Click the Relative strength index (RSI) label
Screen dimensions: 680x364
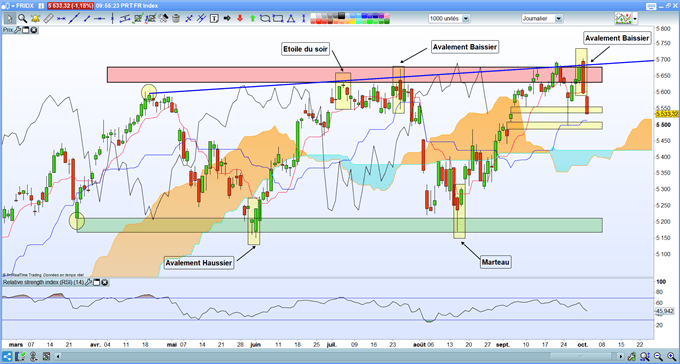click(x=43, y=282)
